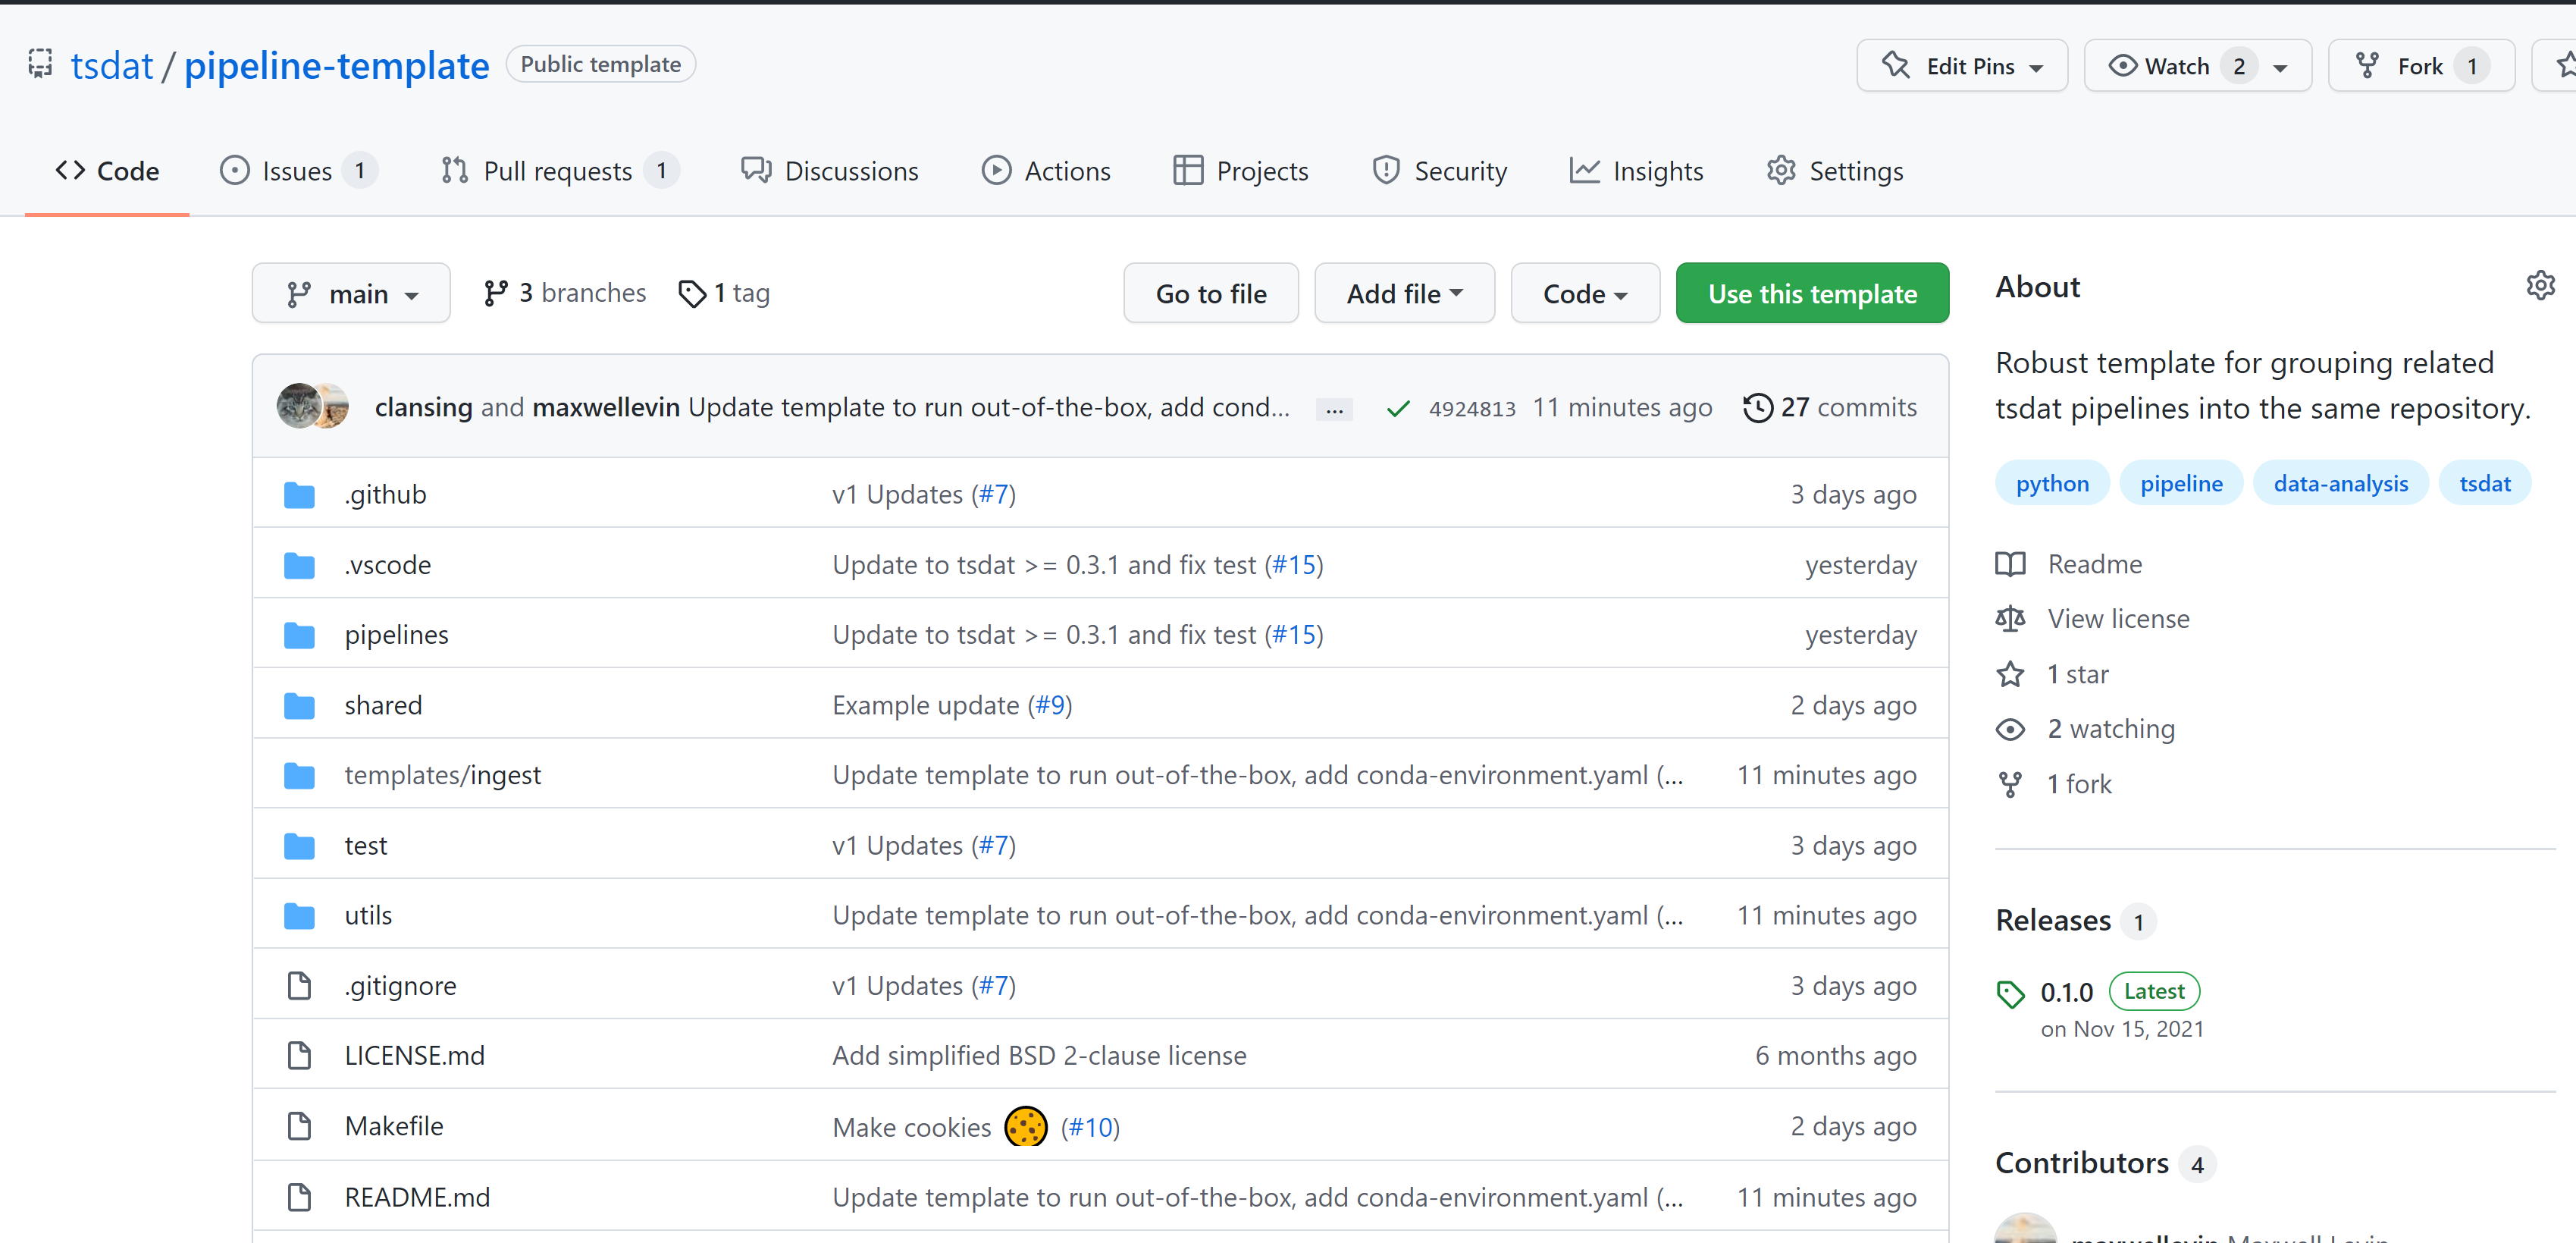
Task: Click the shared folder icon
Action: click(x=299, y=705)
